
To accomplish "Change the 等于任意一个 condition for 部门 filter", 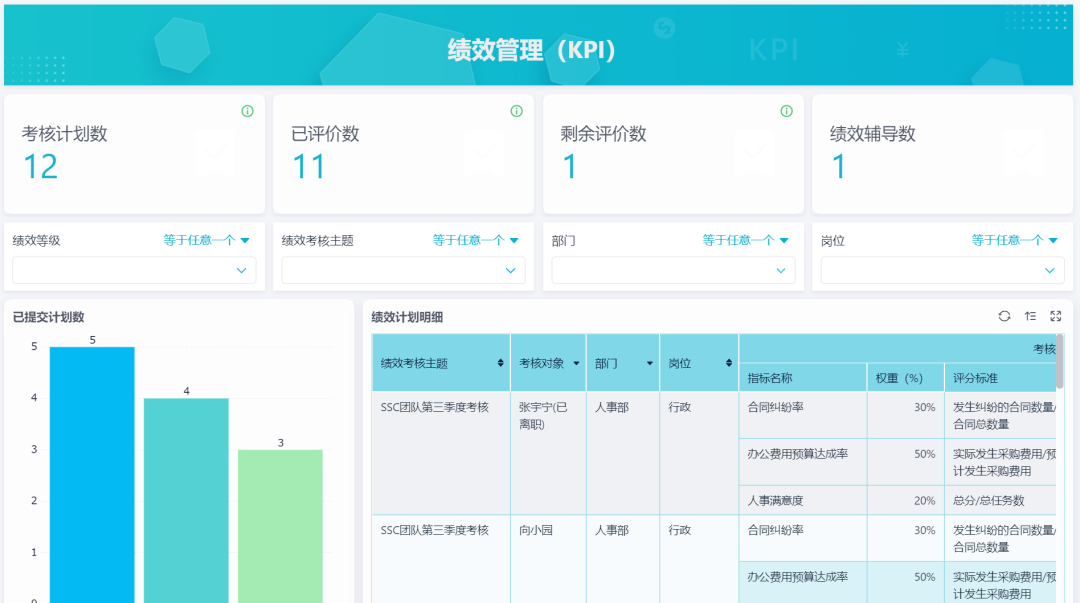I will tap(745, 240).
